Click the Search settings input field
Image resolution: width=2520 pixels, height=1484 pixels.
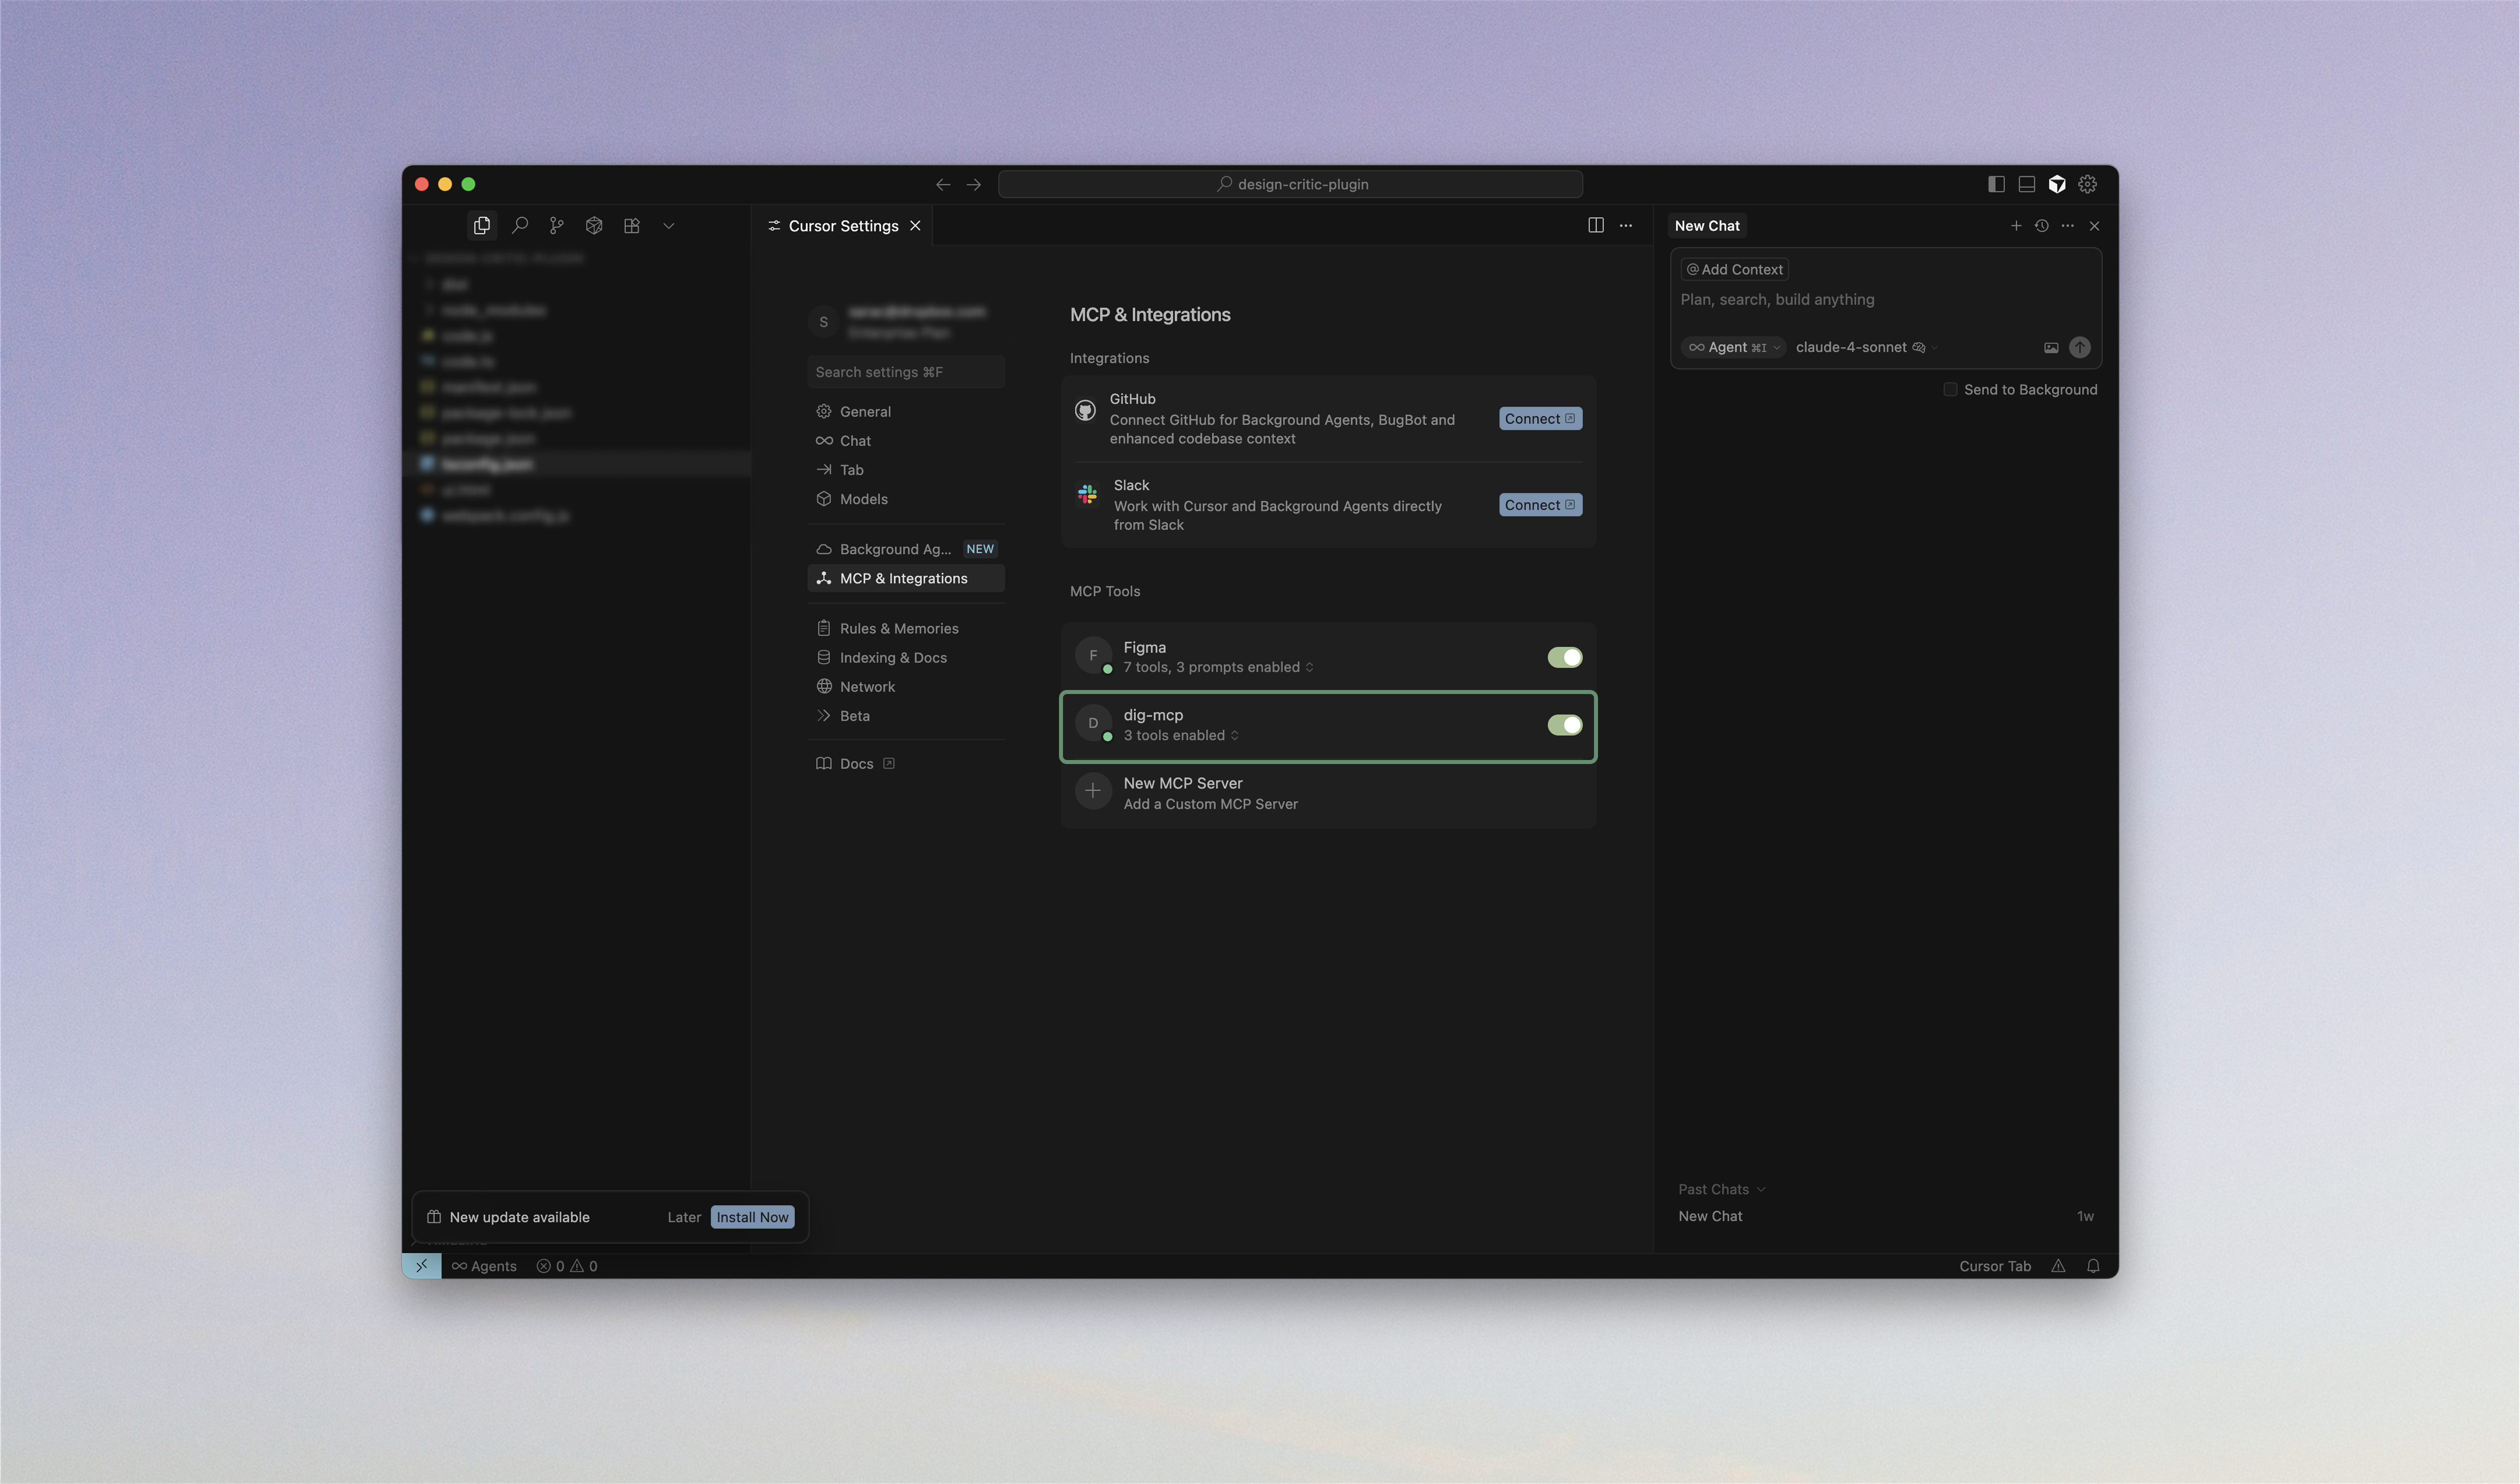[905, 372]
